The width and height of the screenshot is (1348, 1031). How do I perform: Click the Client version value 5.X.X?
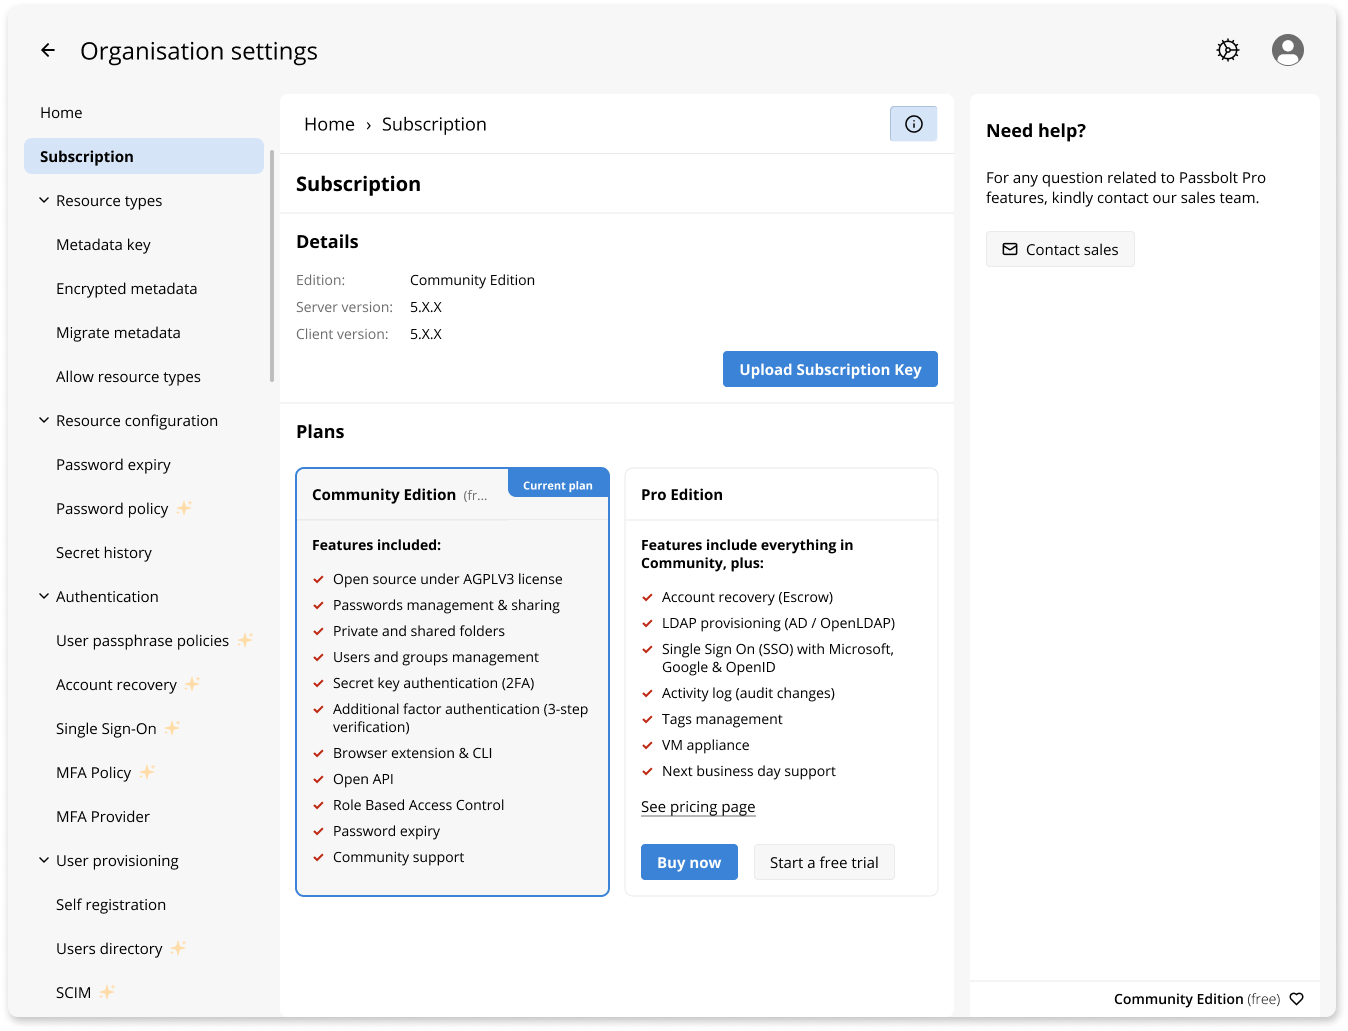click(x=426, y=334)
